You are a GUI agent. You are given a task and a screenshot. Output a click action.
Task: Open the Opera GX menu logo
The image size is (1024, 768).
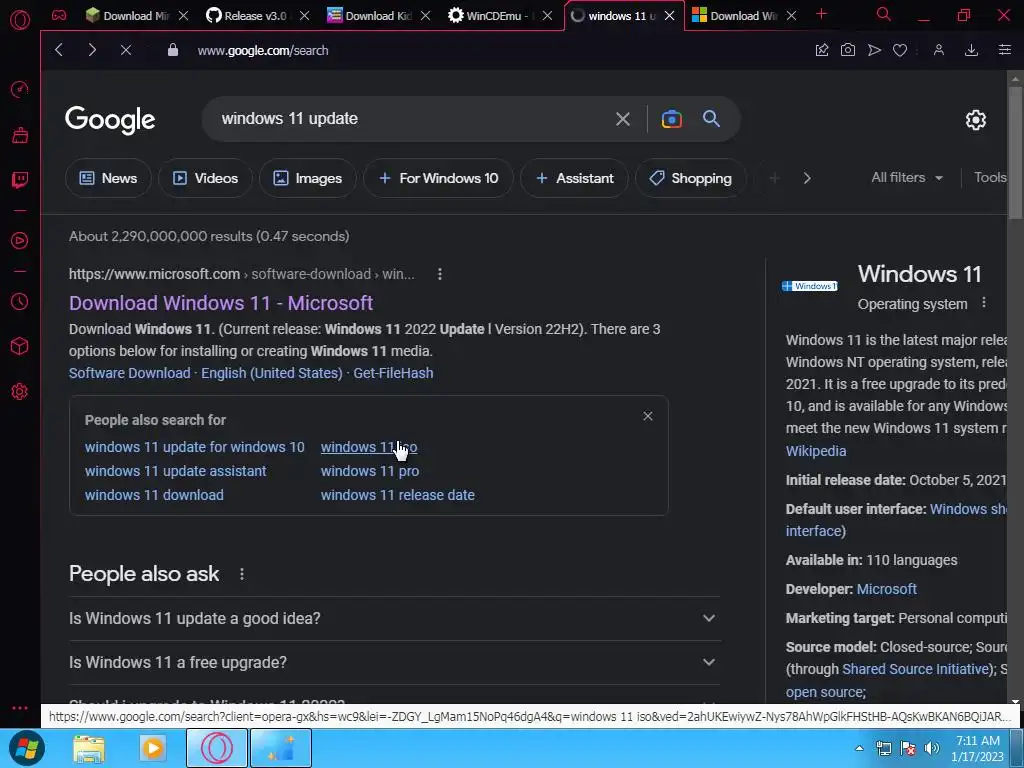coord(20,20)
